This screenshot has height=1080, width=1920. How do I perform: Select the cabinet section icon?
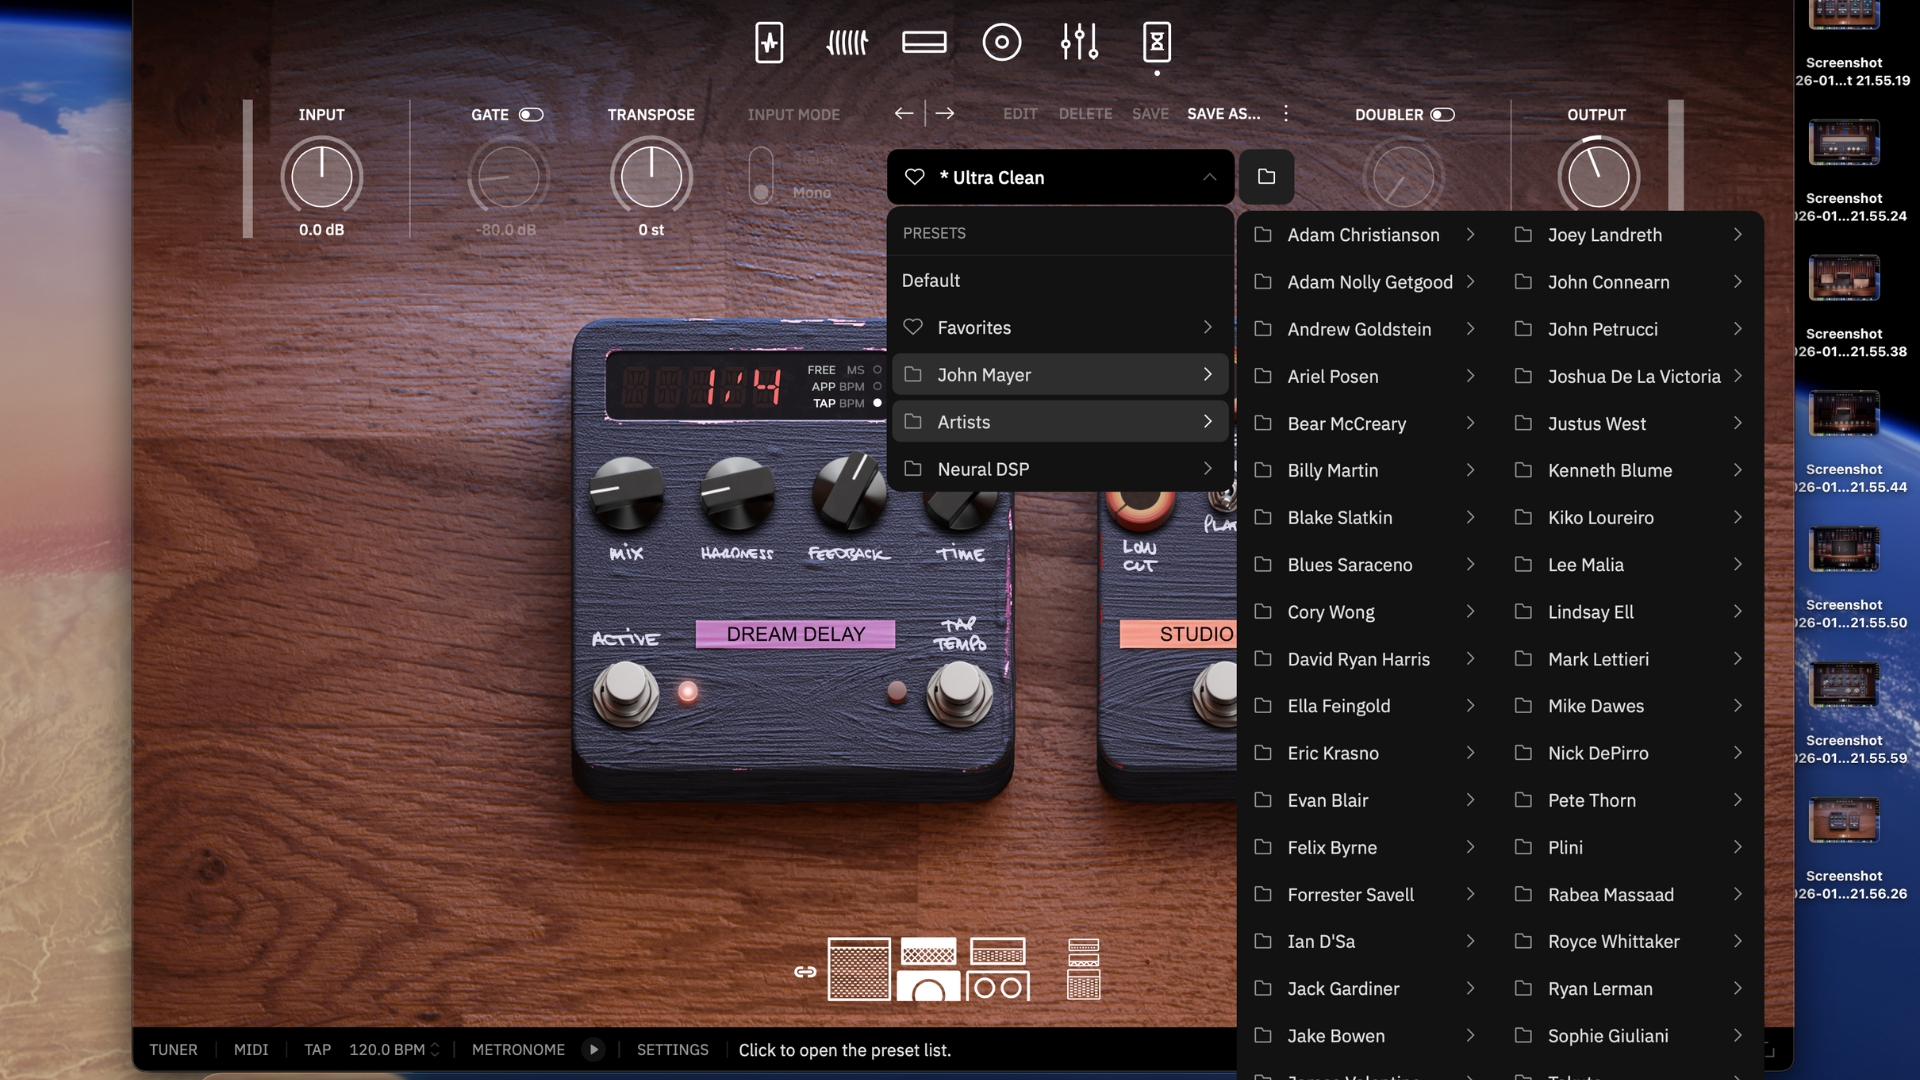pyautogui.click(x=925, y=43)
